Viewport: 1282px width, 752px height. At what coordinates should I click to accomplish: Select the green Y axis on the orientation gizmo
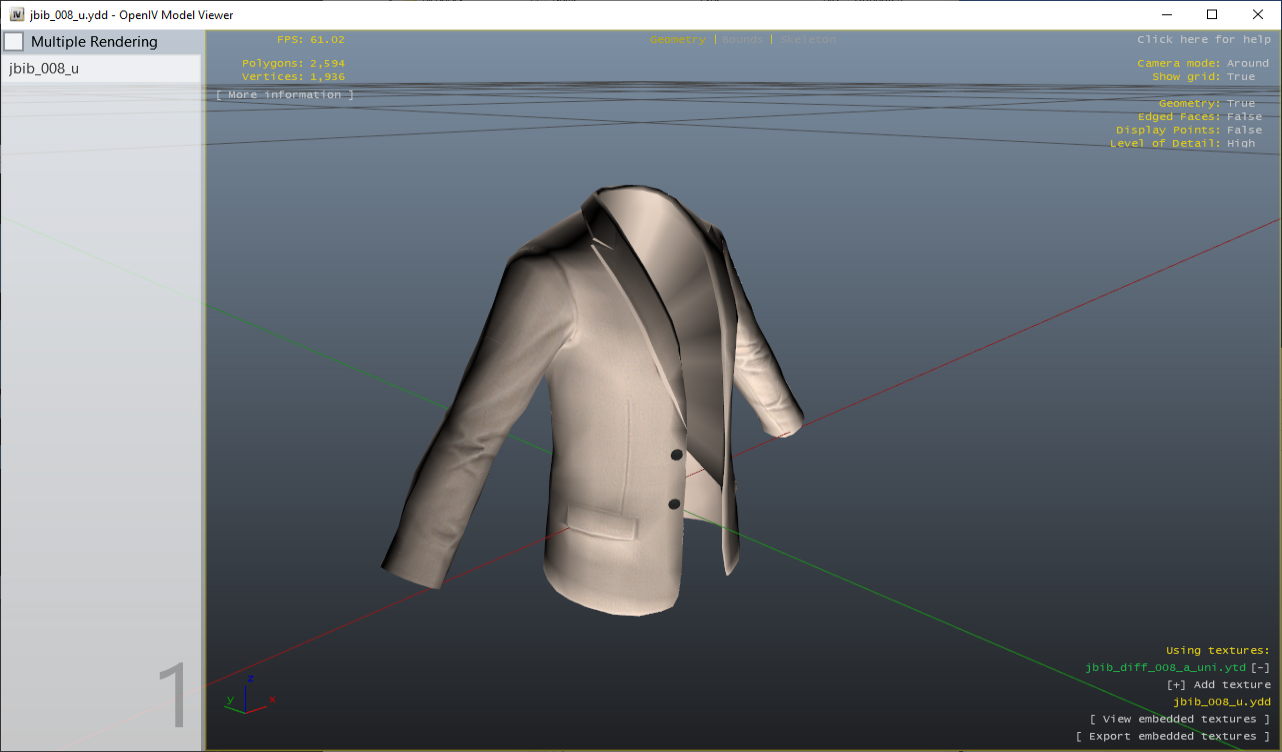pos(229,700)
